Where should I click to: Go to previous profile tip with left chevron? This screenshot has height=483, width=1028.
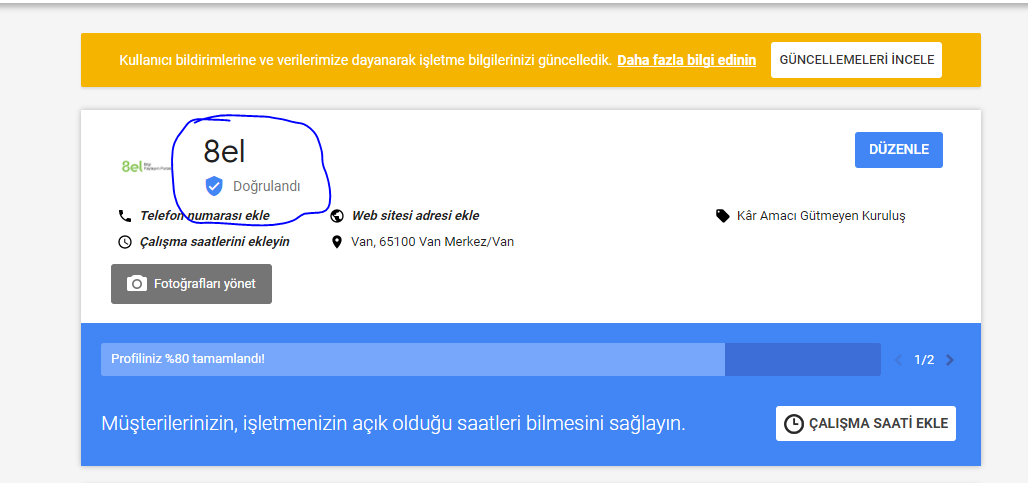click(898, 360)
